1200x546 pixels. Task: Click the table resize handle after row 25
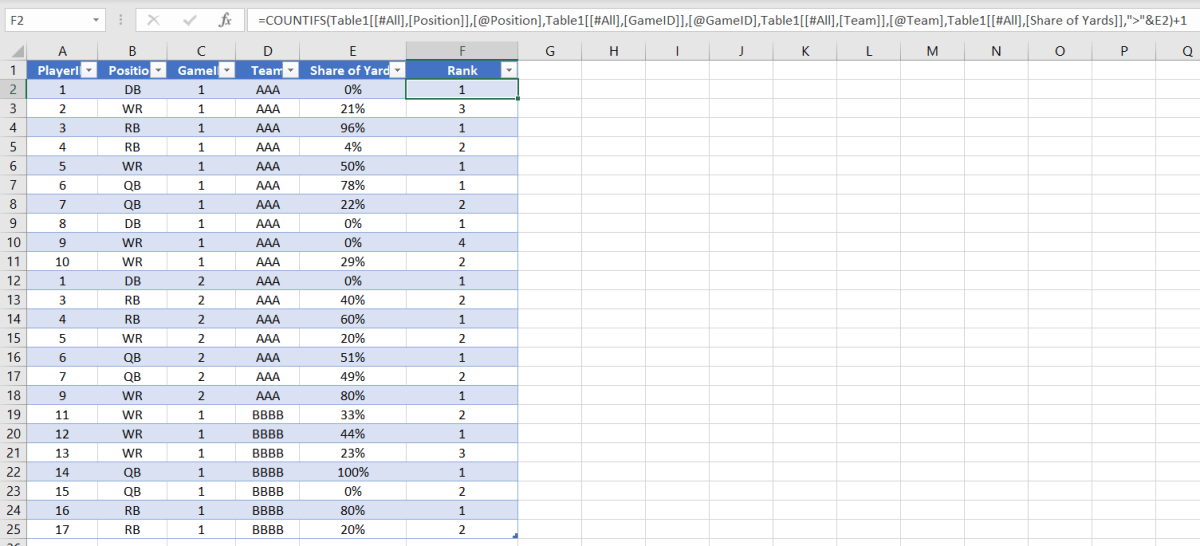point(515,536)
